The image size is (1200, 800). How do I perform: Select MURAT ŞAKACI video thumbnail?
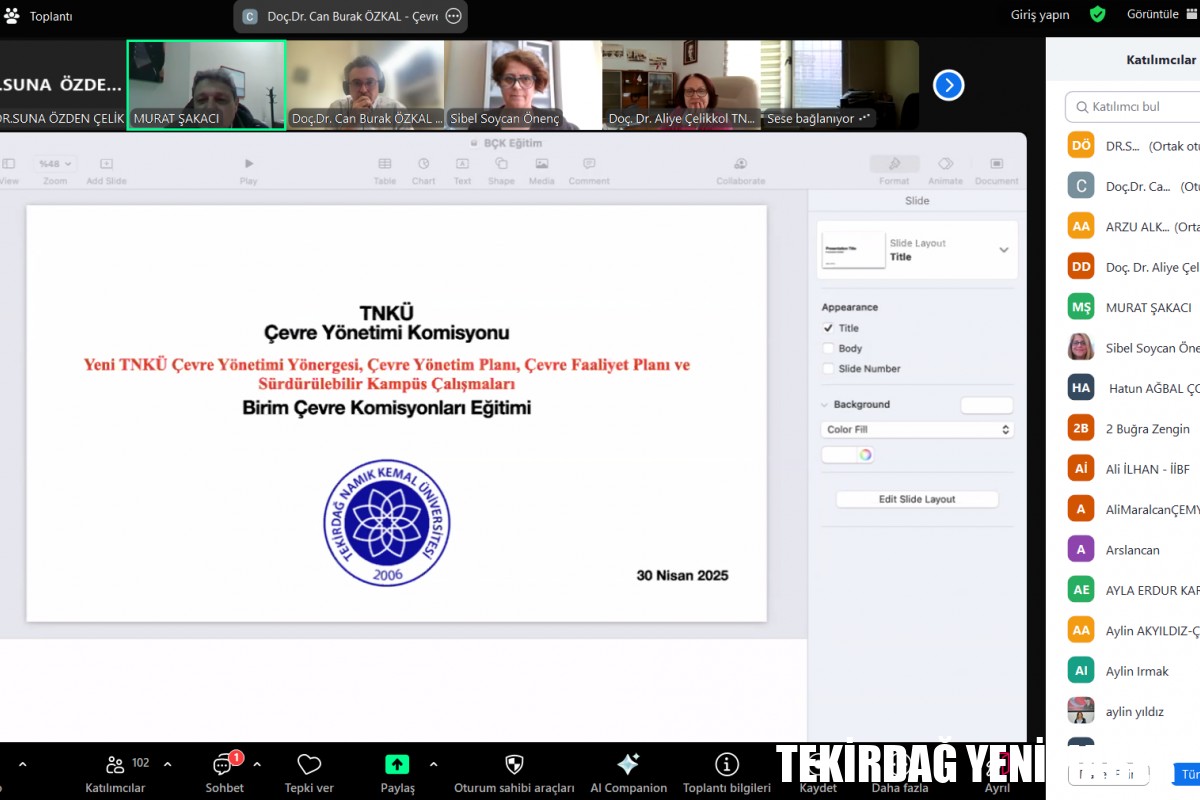(x=206, y=85)
